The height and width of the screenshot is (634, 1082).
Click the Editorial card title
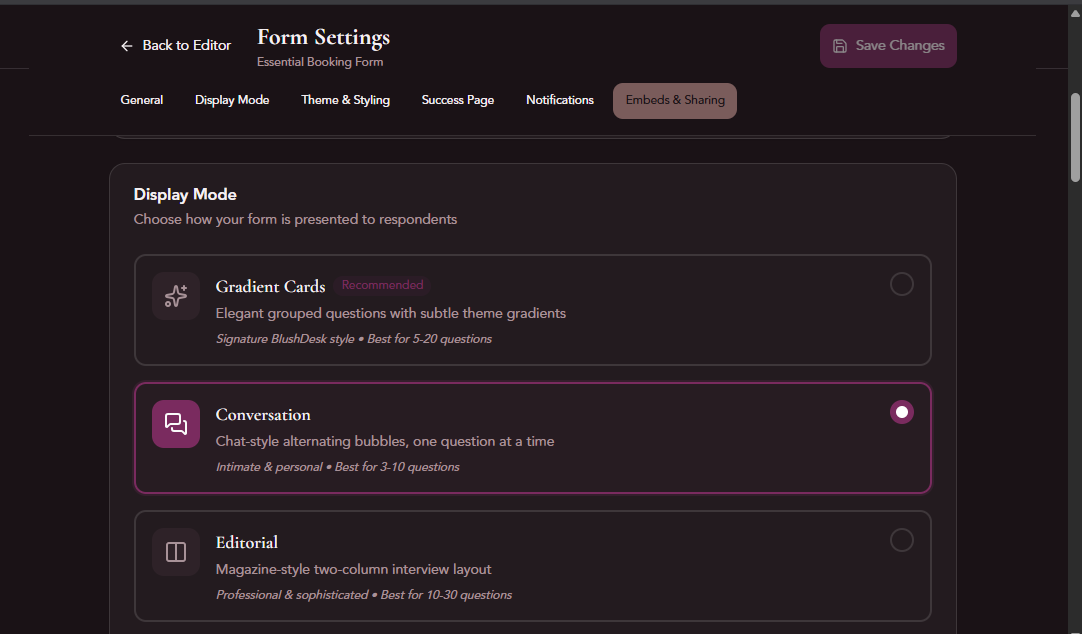247,543
